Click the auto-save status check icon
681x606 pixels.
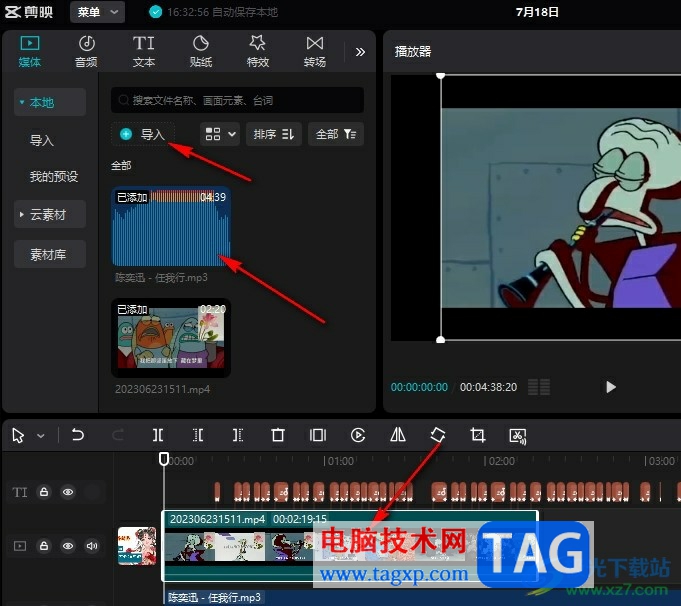pyautogui.click(x=155, y=12)
